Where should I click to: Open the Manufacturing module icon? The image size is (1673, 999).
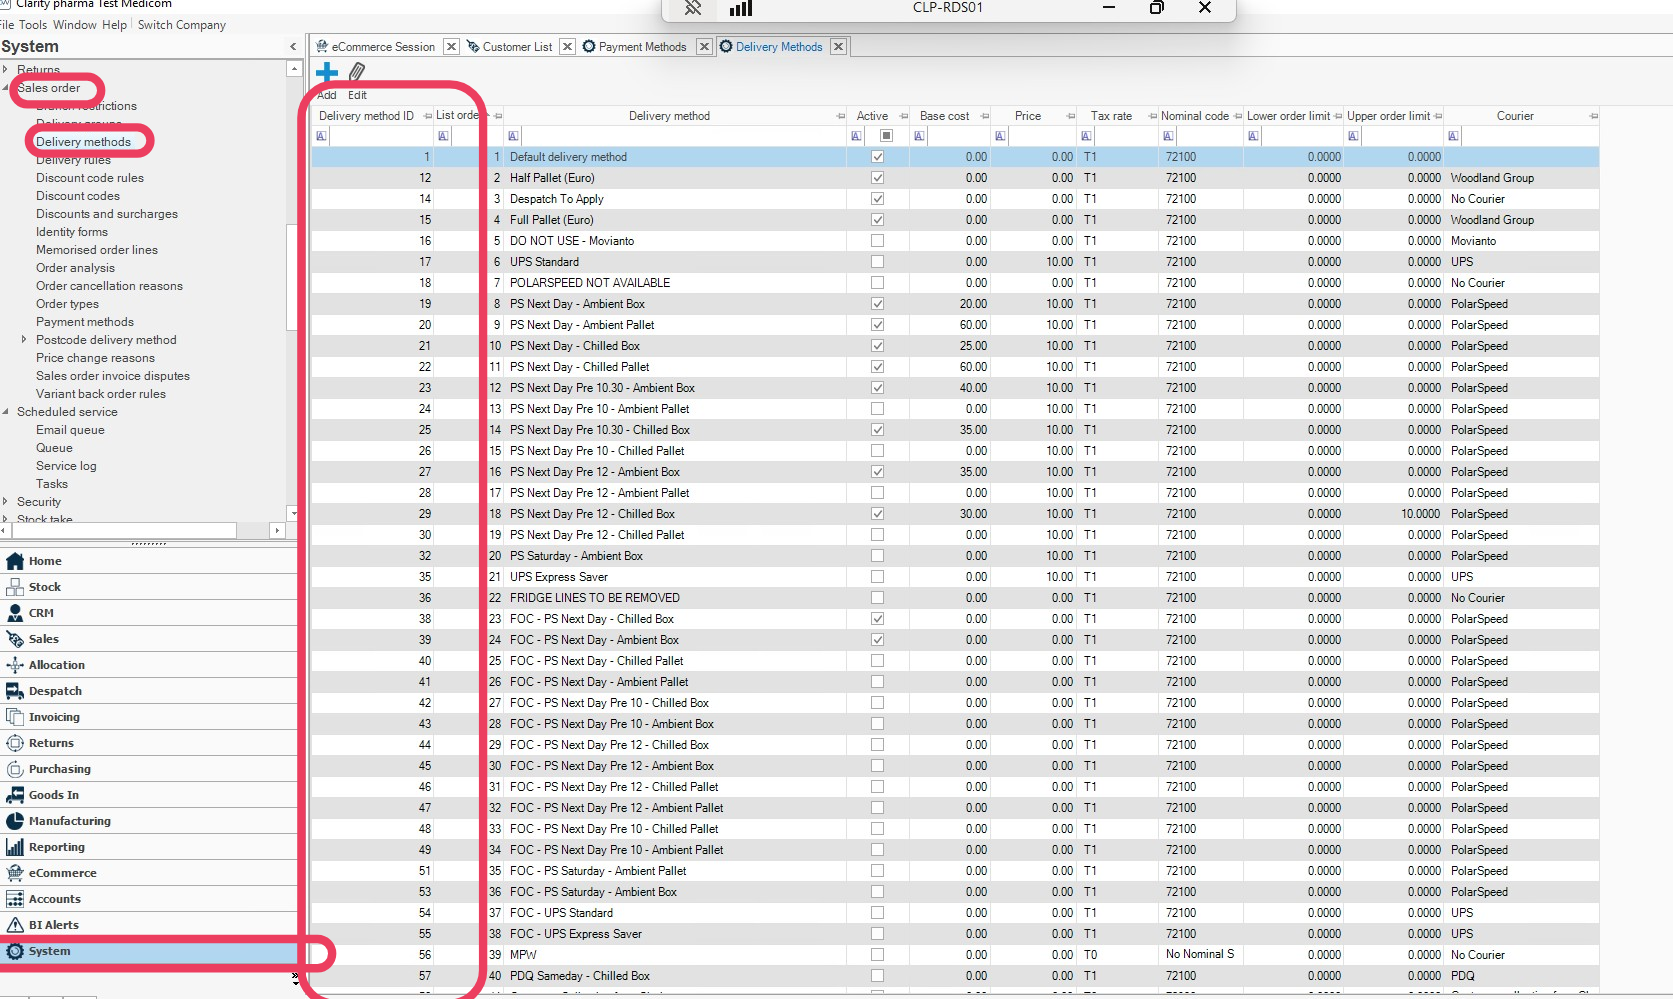click(15, 821)
